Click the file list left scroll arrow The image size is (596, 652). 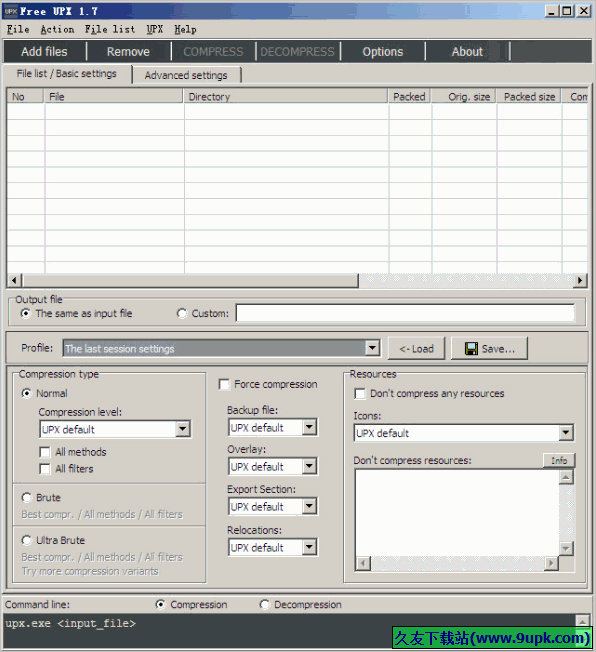[x=14, y=280]
